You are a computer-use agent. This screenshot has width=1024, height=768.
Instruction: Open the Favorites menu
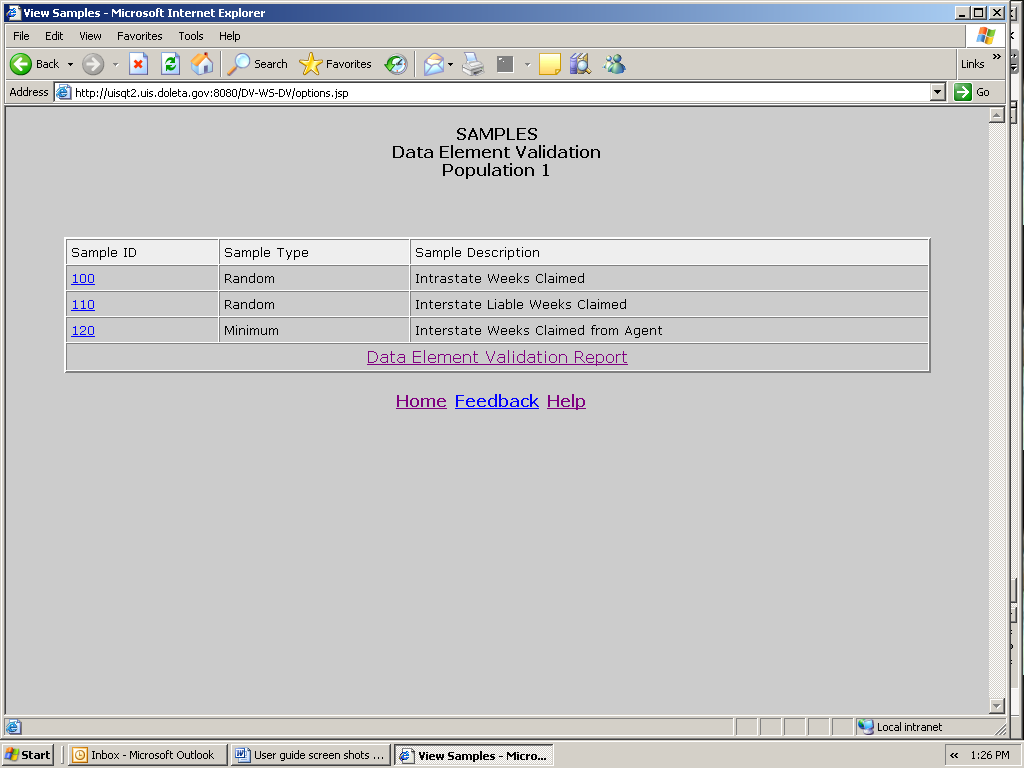tap(140, 36)
